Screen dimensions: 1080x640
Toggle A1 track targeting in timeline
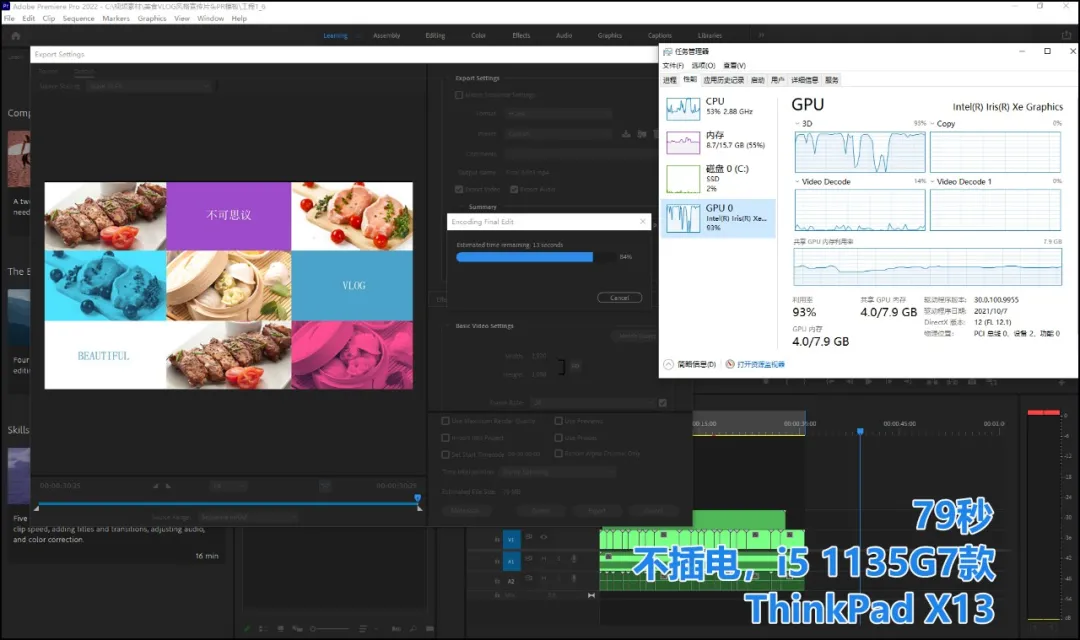tap(511, 561)
